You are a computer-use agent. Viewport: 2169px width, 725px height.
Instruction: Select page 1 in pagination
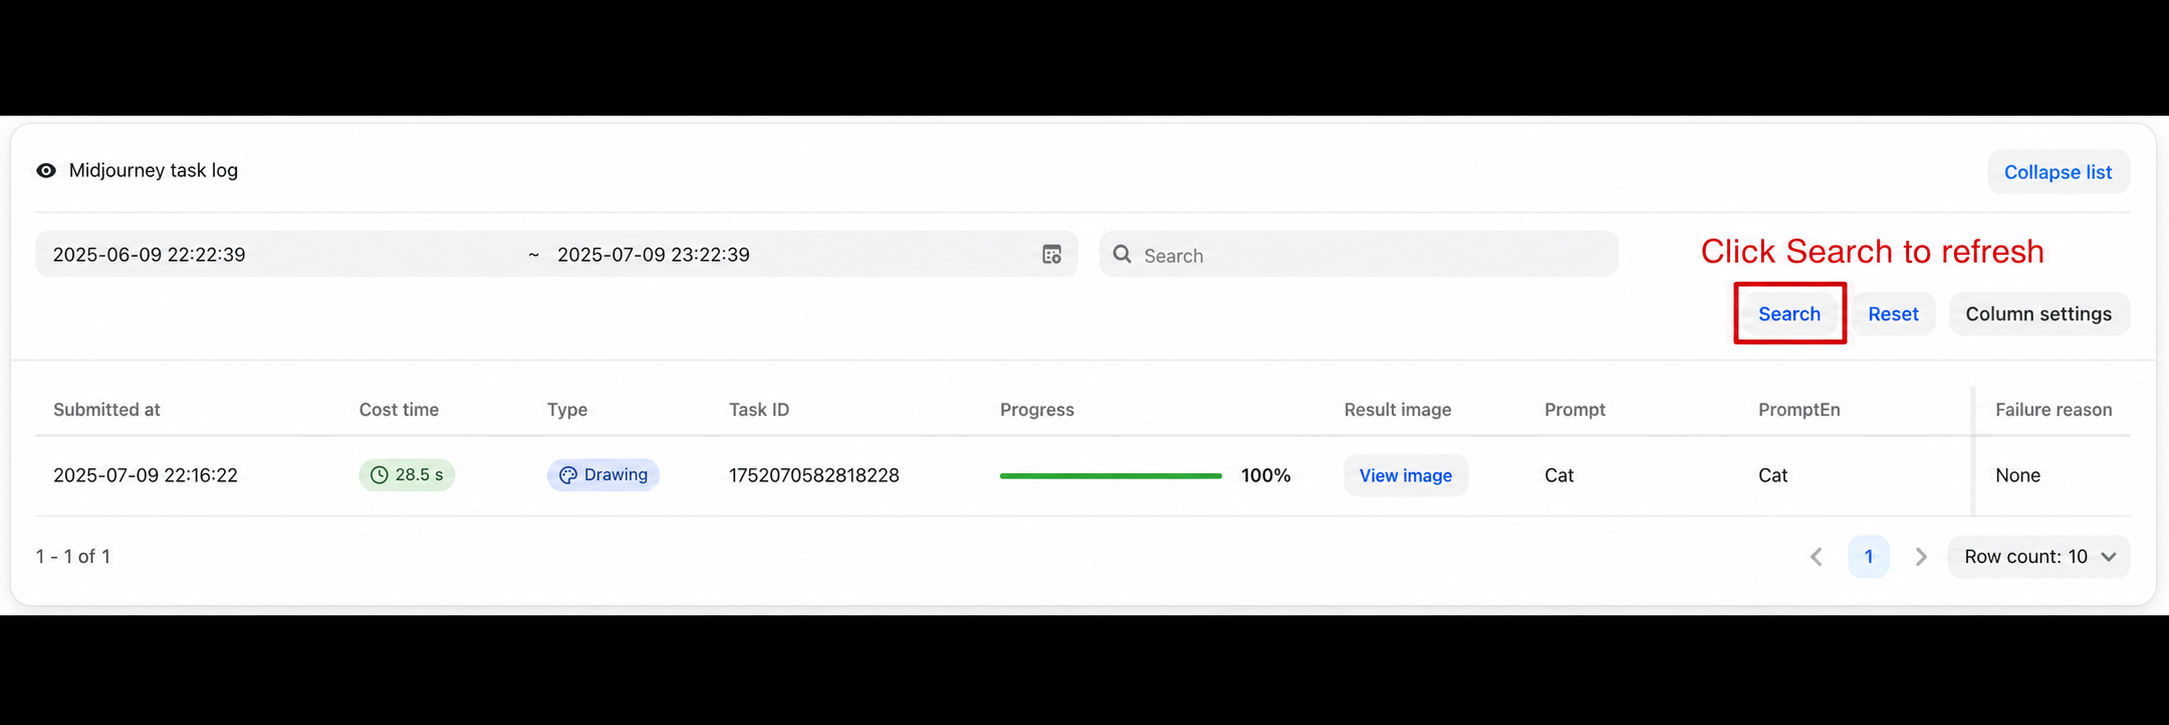[1868, 557]
